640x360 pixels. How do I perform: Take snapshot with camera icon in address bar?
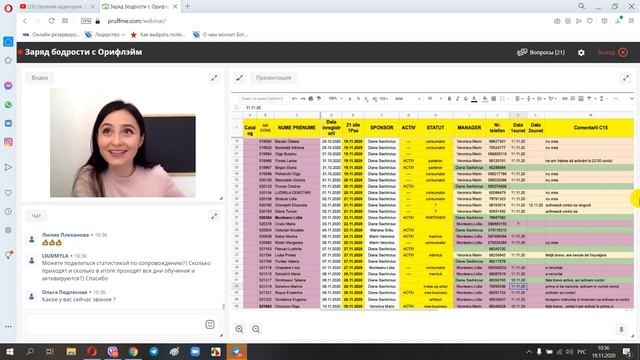click(557, 21)
